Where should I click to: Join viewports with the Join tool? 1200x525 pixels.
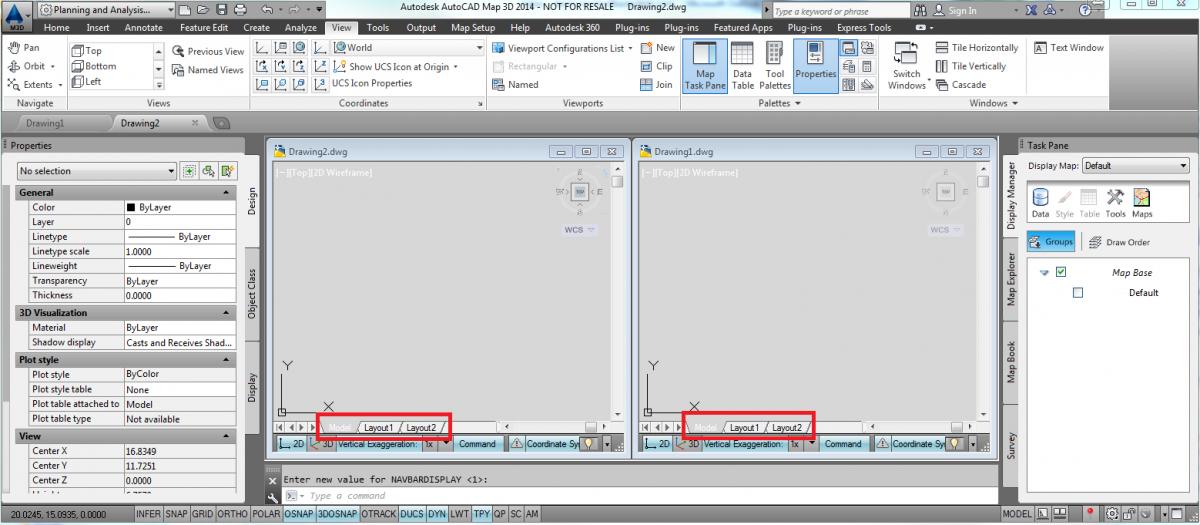point(657,85)
